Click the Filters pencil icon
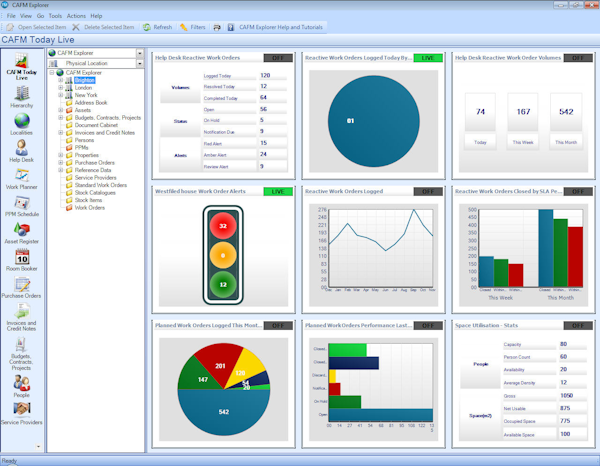The image size is (600, 466). point(183,27)
